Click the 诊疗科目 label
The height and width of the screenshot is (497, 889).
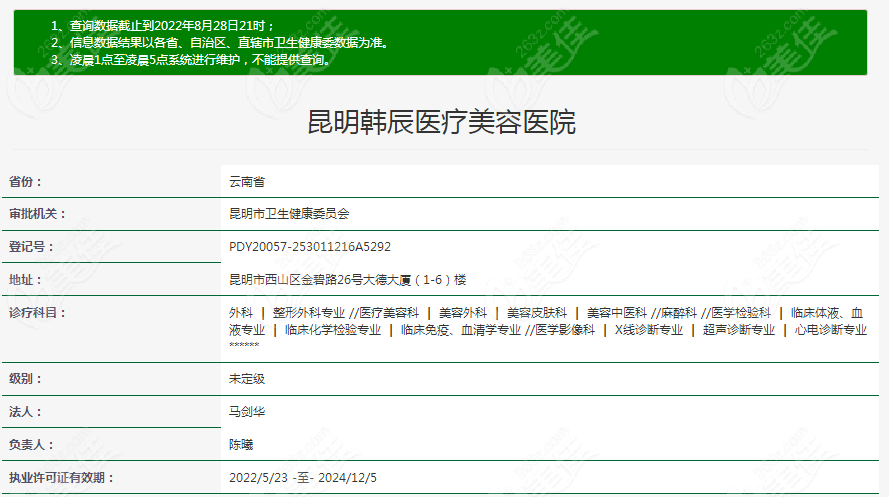click(37, 312)
